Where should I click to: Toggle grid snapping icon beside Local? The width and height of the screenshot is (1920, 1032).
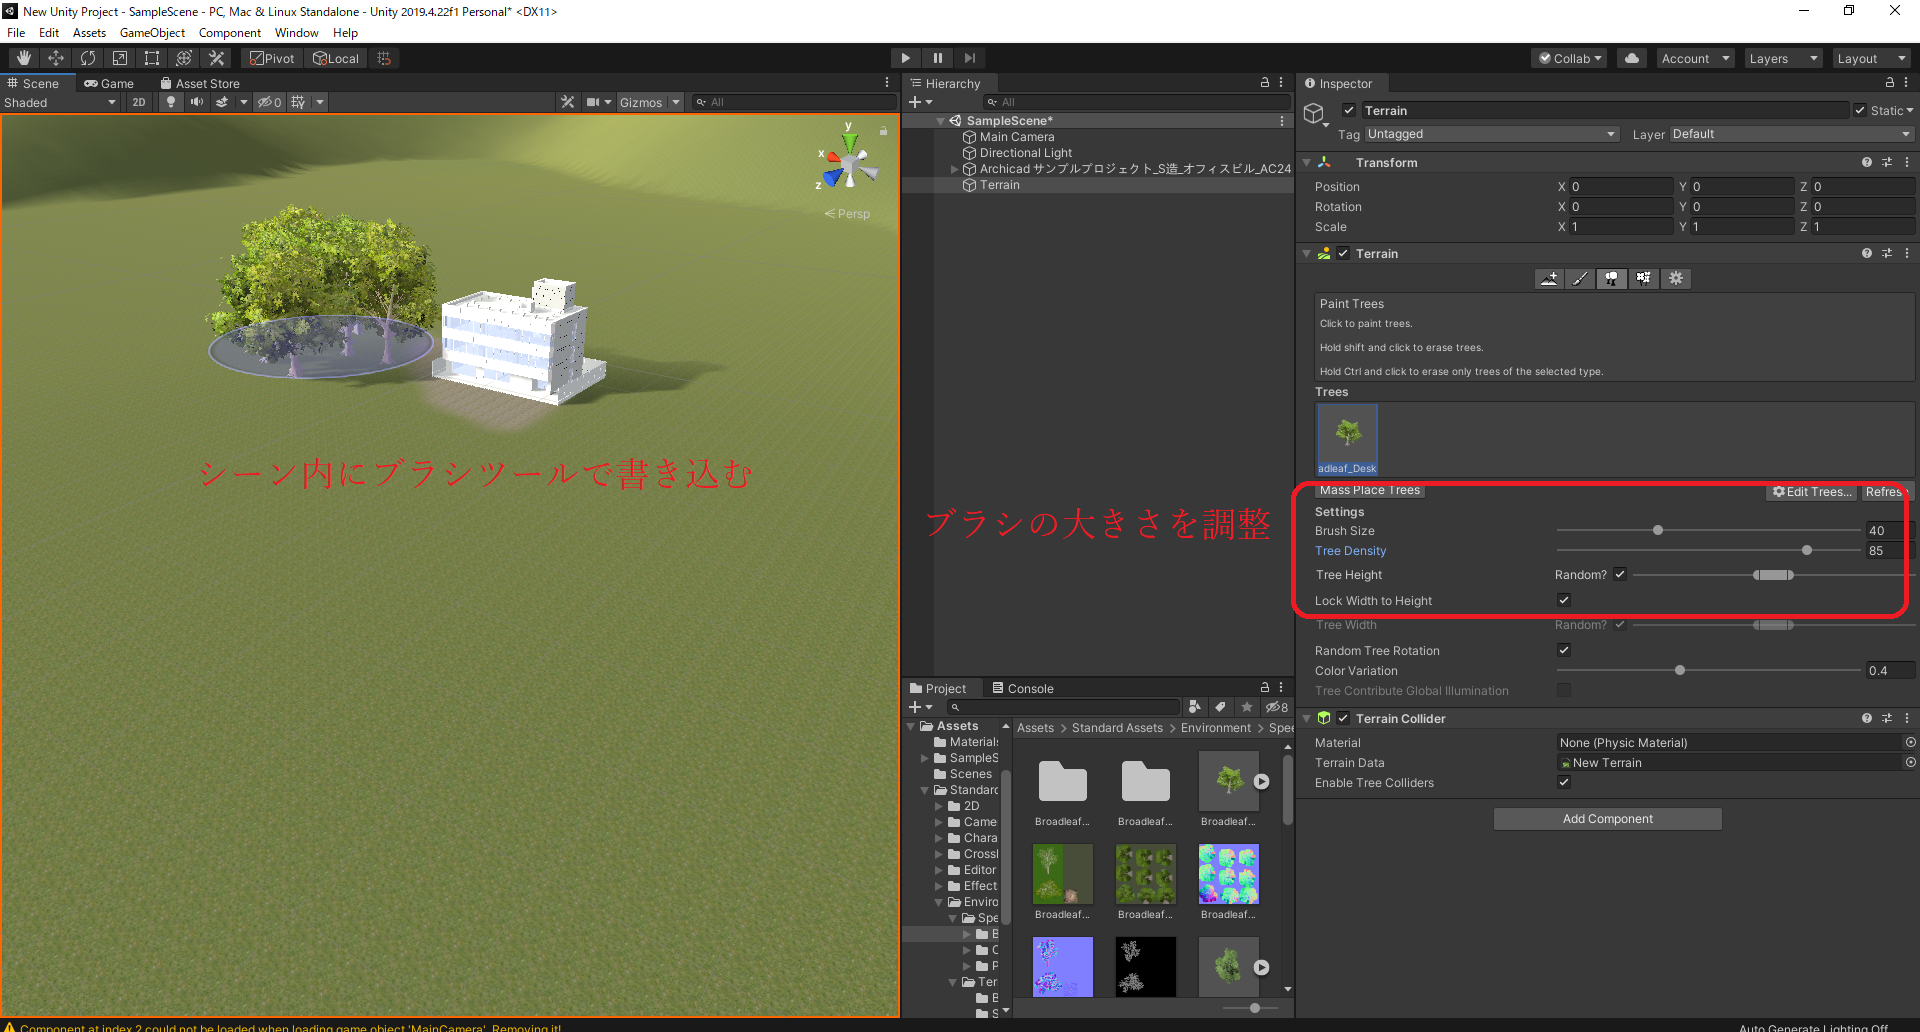click(384, 58)
